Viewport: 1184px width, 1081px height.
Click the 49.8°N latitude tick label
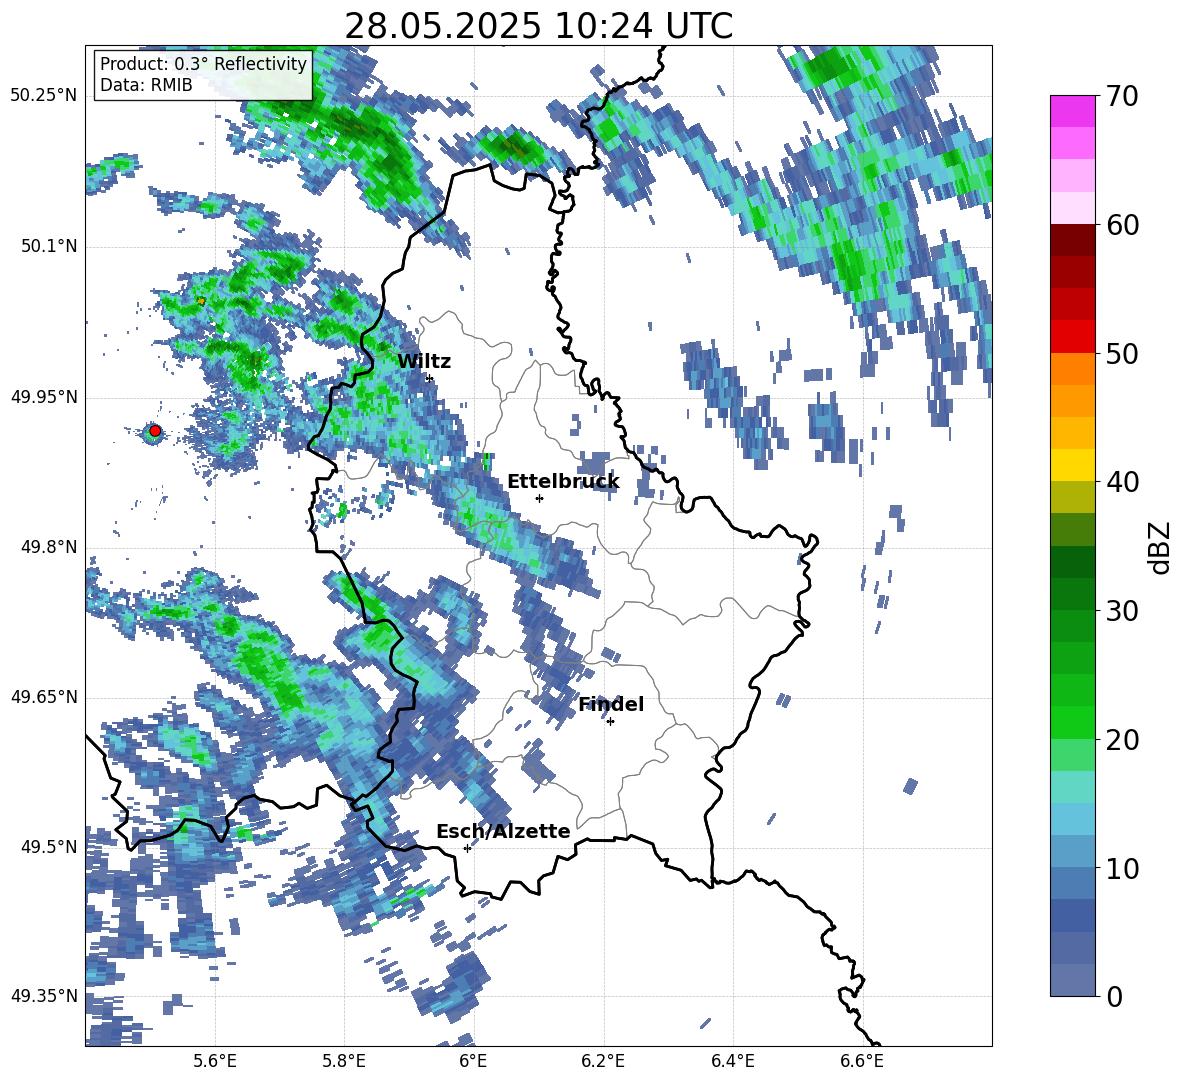(49, 547)
